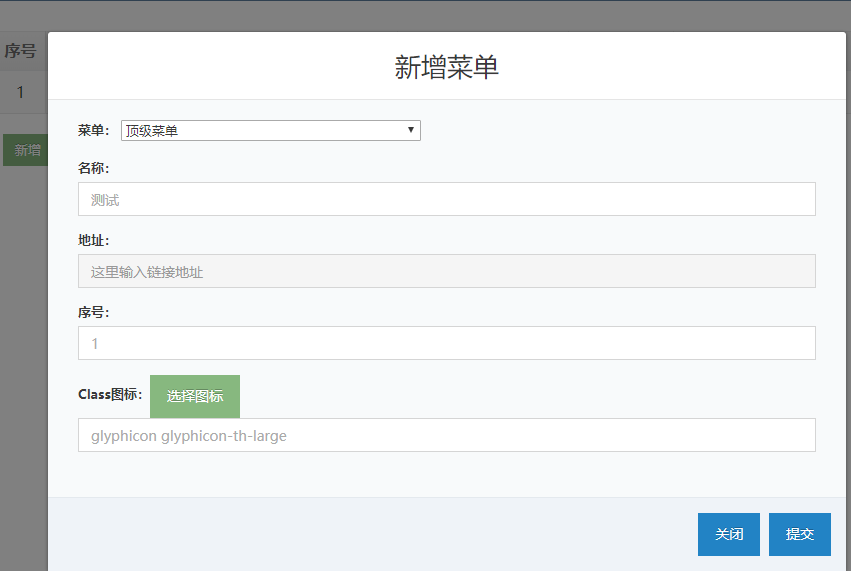Click the 序号 column header in background
The height and width of the screenshot is (571, 851).
click(21, 51)
